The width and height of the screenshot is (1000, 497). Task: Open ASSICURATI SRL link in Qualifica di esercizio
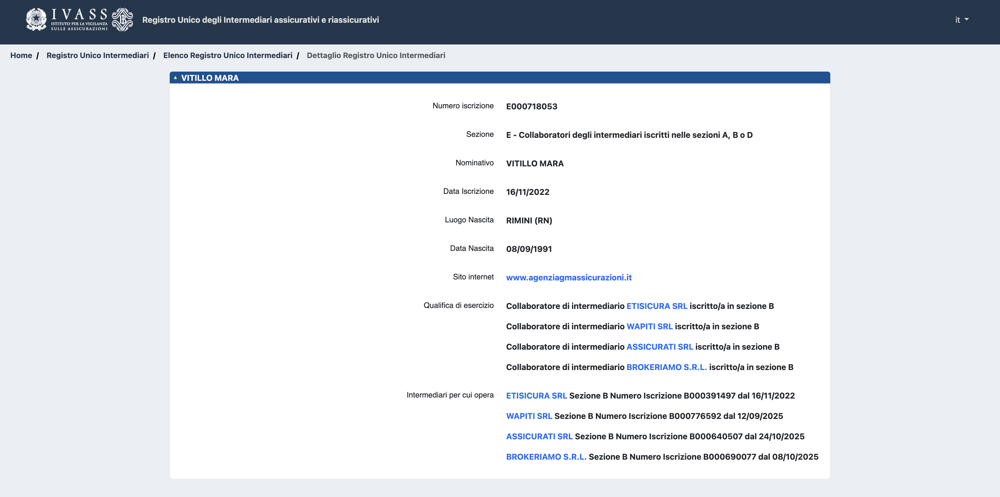point(659,347)
